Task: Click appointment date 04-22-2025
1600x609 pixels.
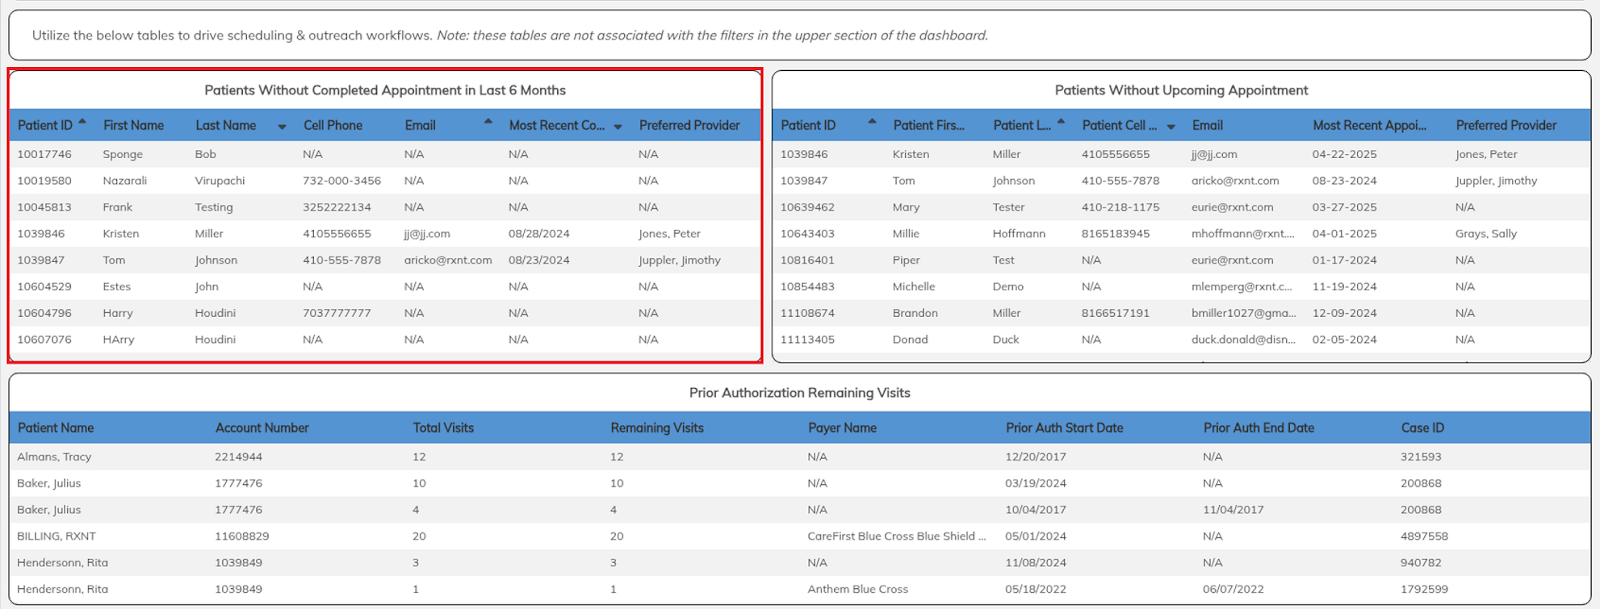Action: [1344, 154]
